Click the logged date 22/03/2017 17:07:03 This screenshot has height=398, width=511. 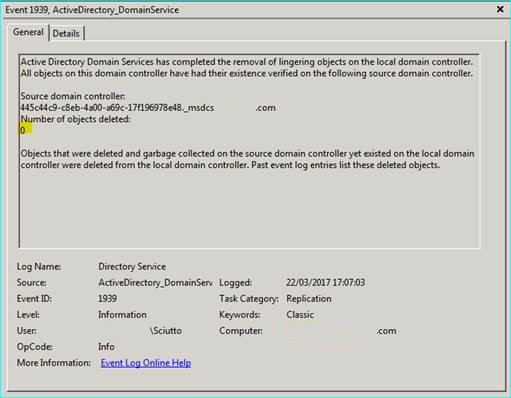[x=325, y=282]
